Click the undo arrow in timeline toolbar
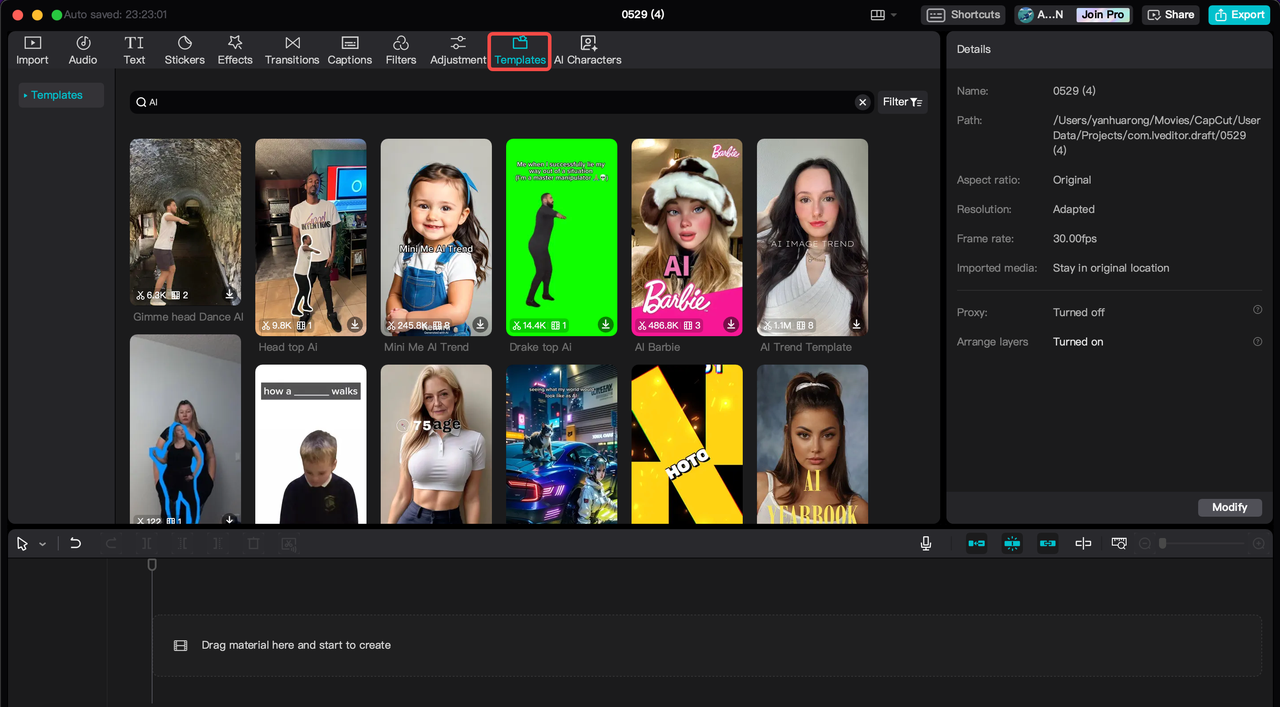Viewport: 1280px width, 707px height. (x=75, y=543)
